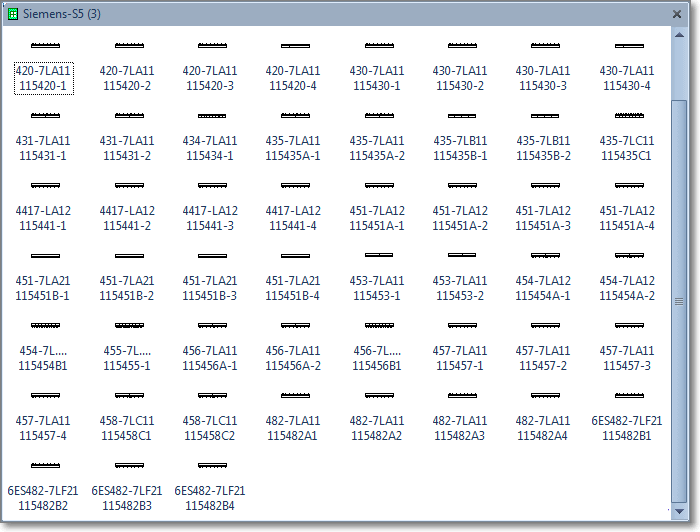Select the 115453-1 symbol icon
The height and width of the screenshot is (532, 700).
[379, 255]
